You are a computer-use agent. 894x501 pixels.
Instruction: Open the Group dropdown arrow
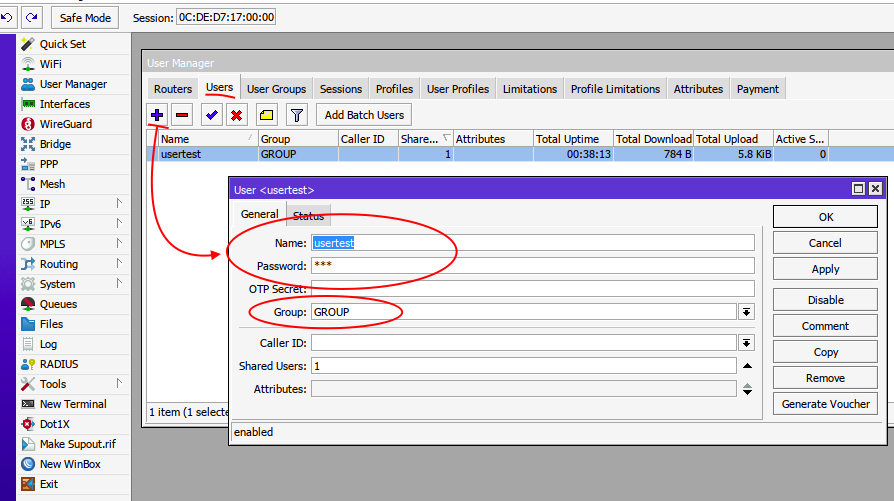point(746,312)
